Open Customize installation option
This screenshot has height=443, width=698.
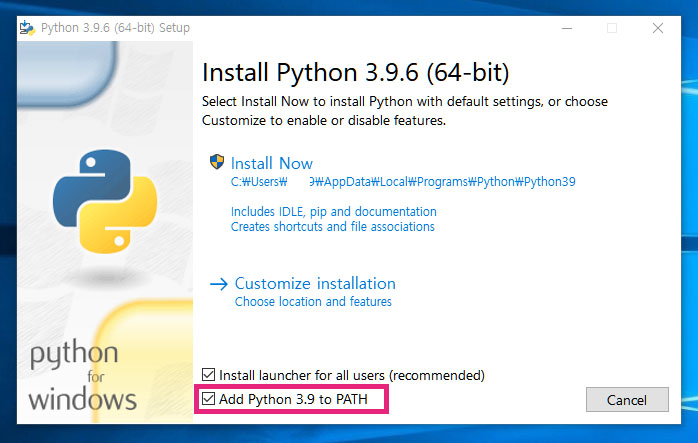315,284
